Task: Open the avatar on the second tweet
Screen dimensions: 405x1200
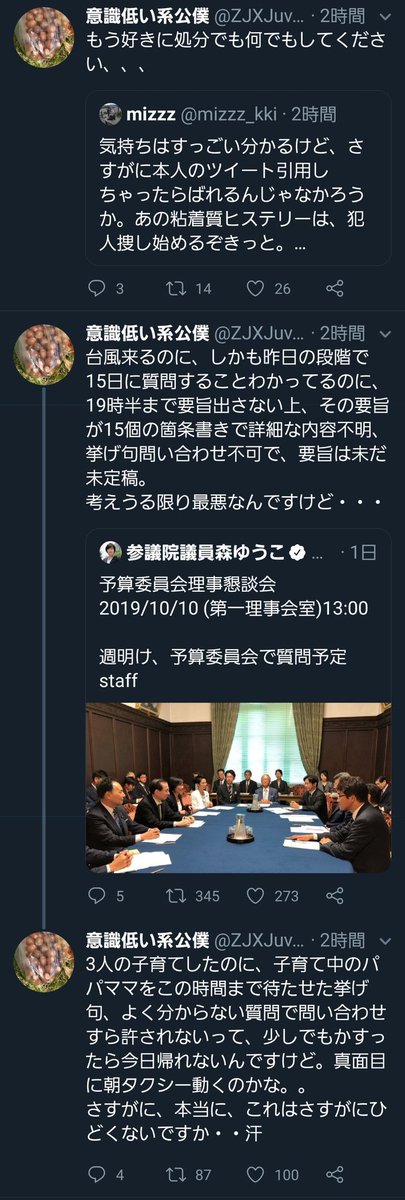Action: pyautogui.click(x=43, y=354)
